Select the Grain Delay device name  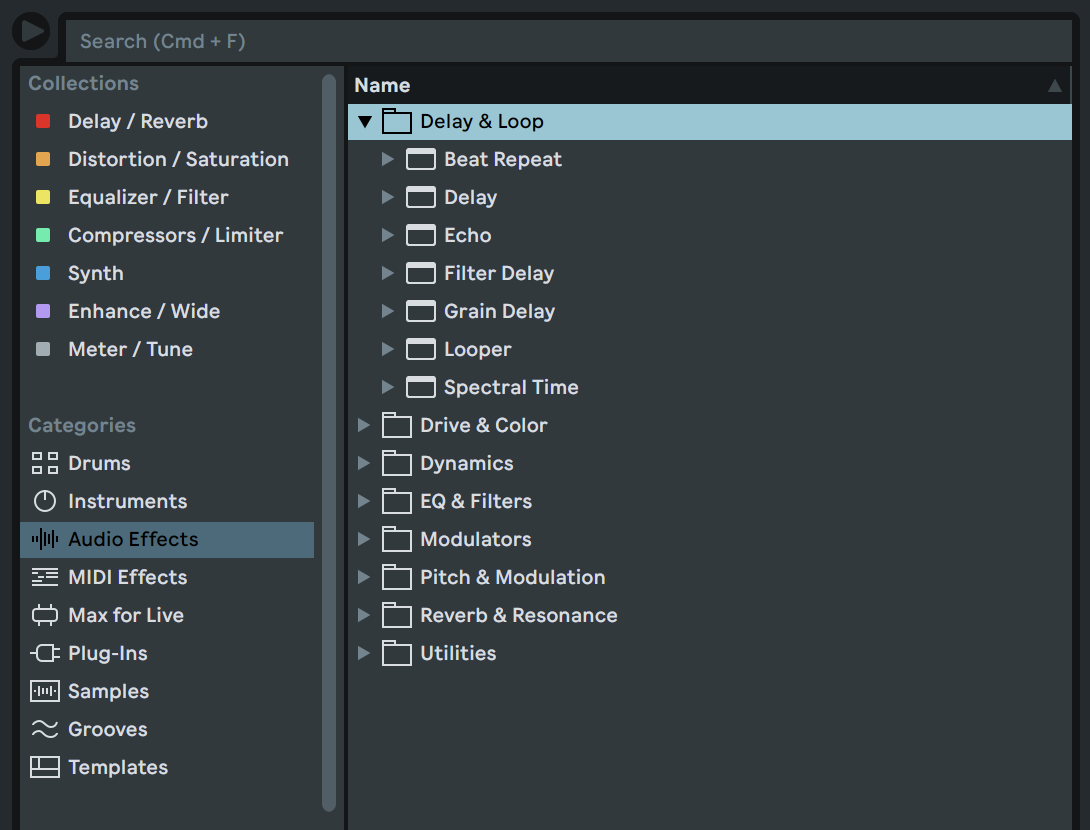tap(499, 311)
